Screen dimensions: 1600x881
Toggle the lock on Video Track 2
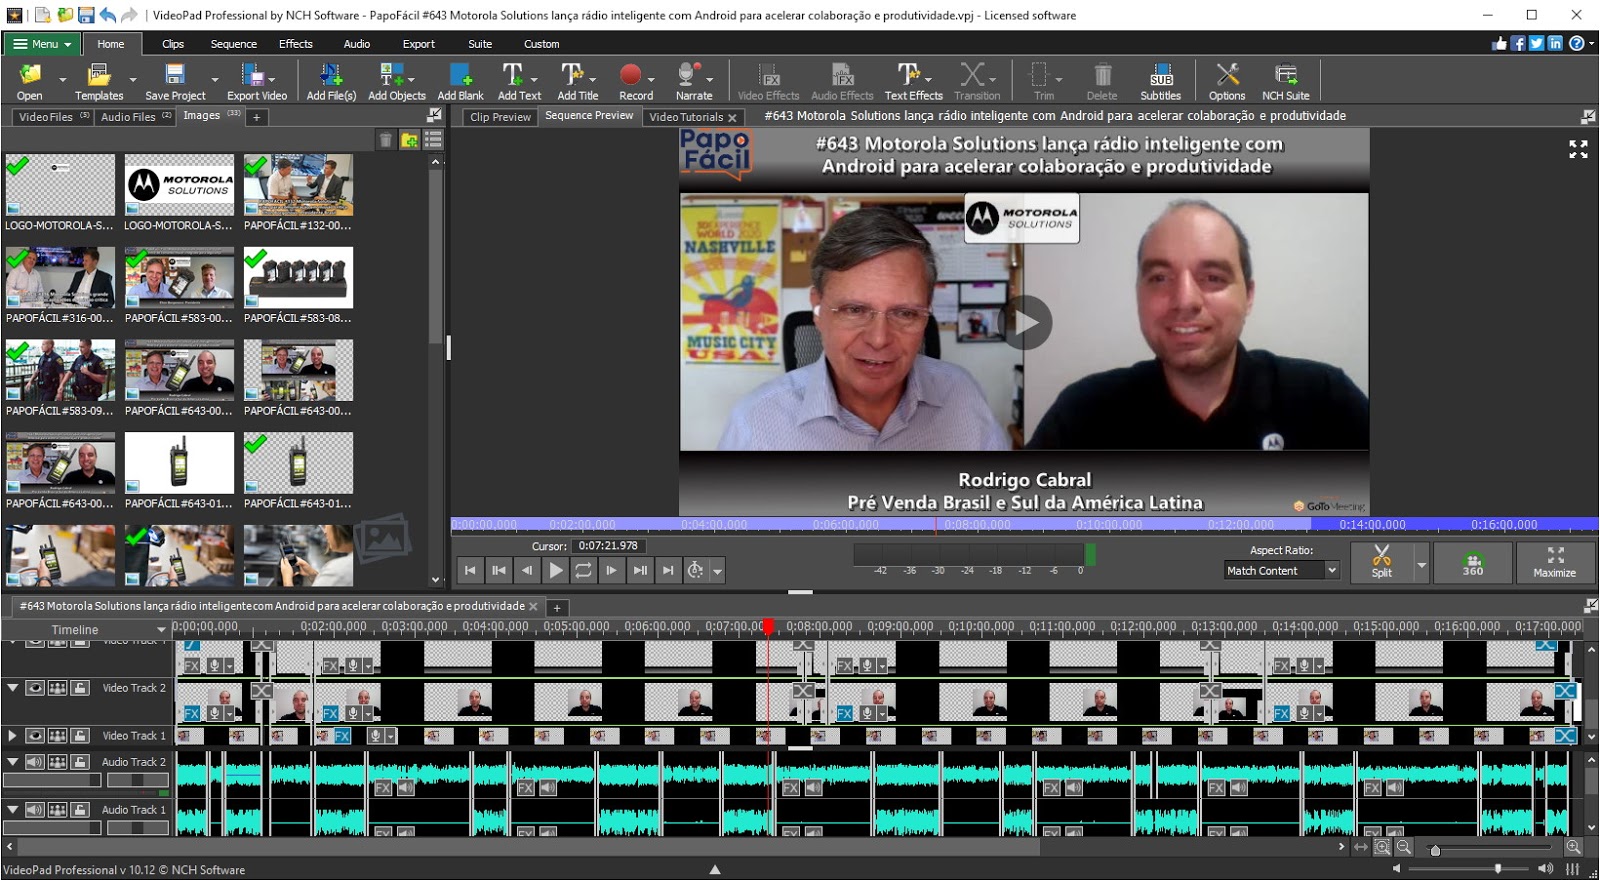pos(80,688)
